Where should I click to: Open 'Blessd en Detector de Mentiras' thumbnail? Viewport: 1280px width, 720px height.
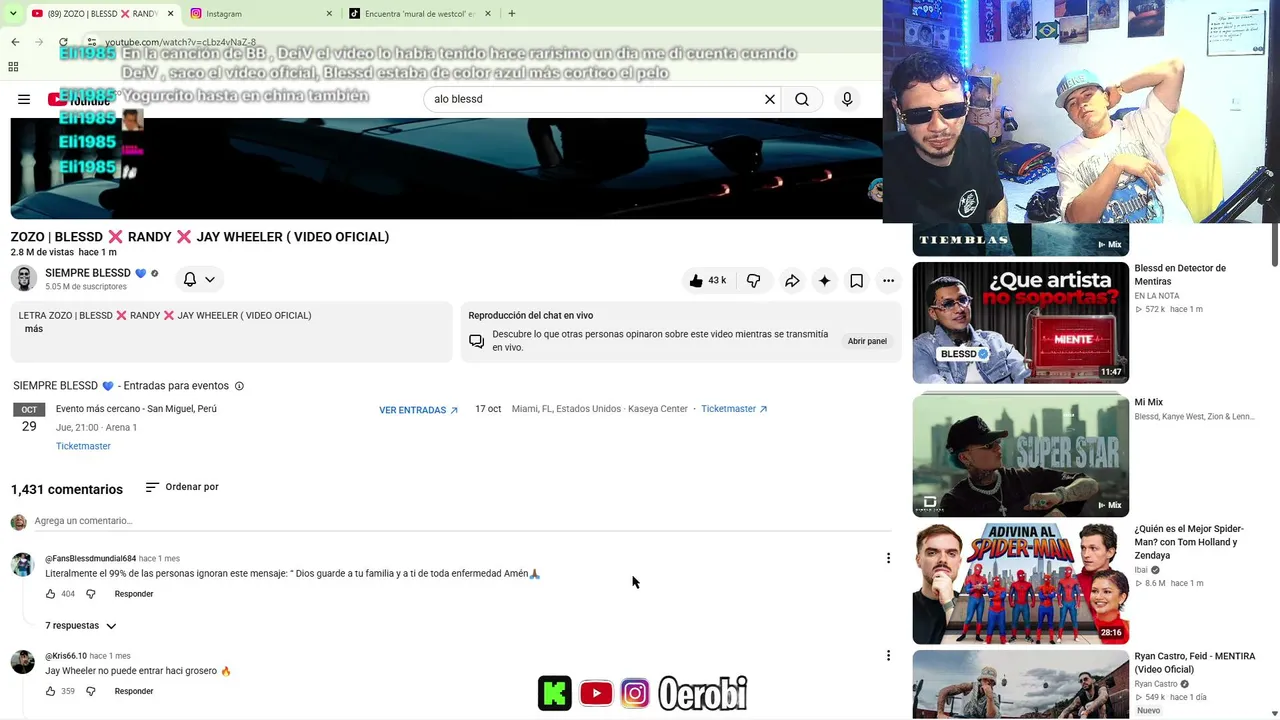(x=1020, y=323)
